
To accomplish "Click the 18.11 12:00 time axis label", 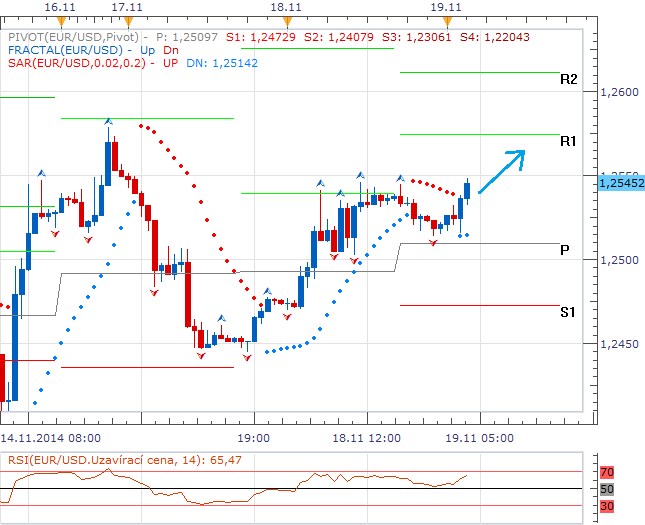I will coord(367,438).
